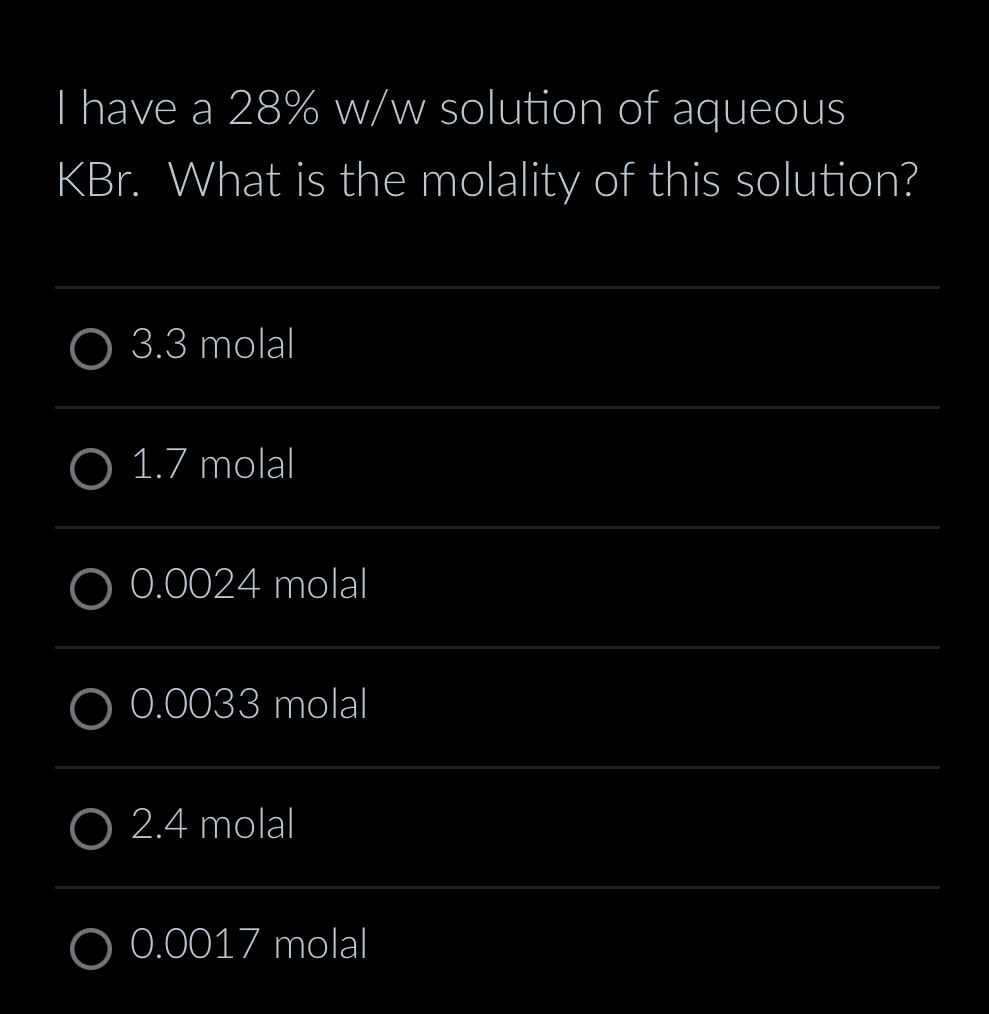The width and height of the screenshot is (989, 1014).
Task: Click the second answer row
Action: click(x=494, y=467)
